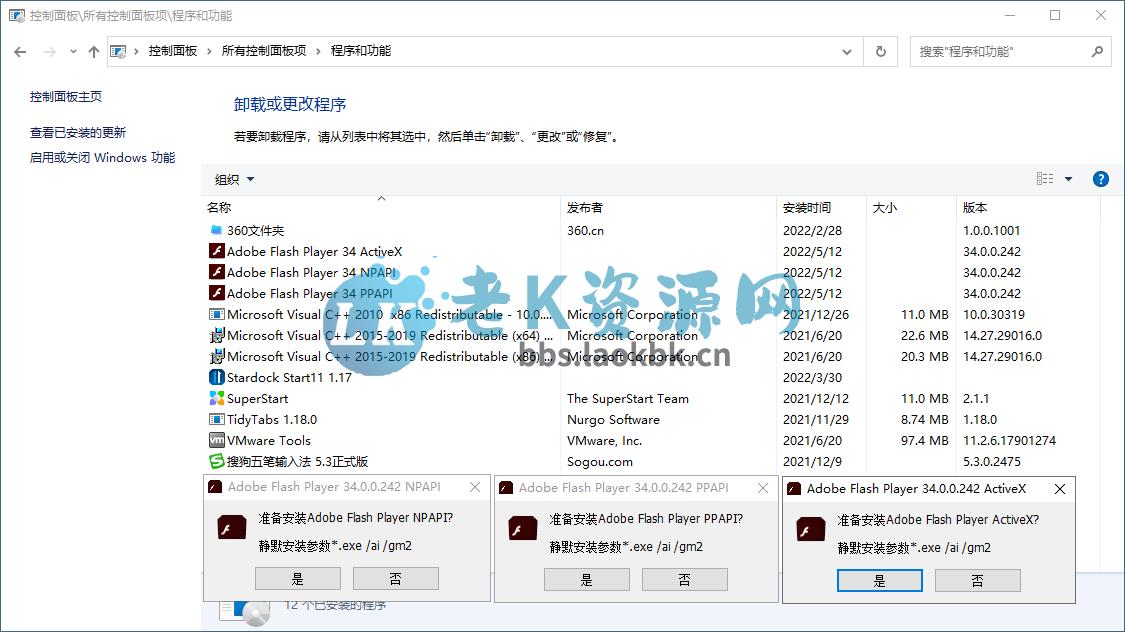Click the Flash icon in PPAPI dialog title
The height and width of the screenshot is (632, 1125).
click(x=506, y=488)
